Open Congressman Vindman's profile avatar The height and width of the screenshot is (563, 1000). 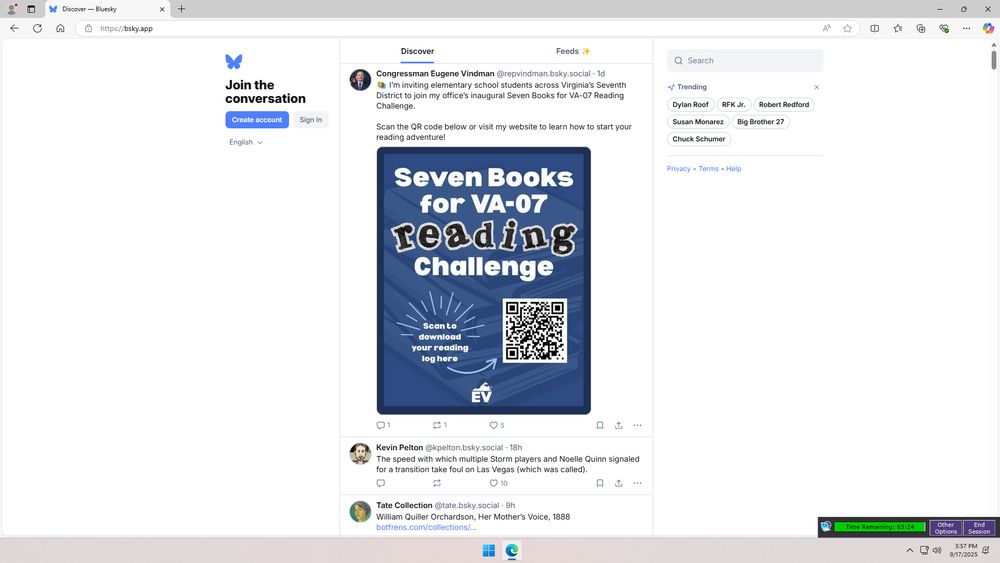point(360,80)
